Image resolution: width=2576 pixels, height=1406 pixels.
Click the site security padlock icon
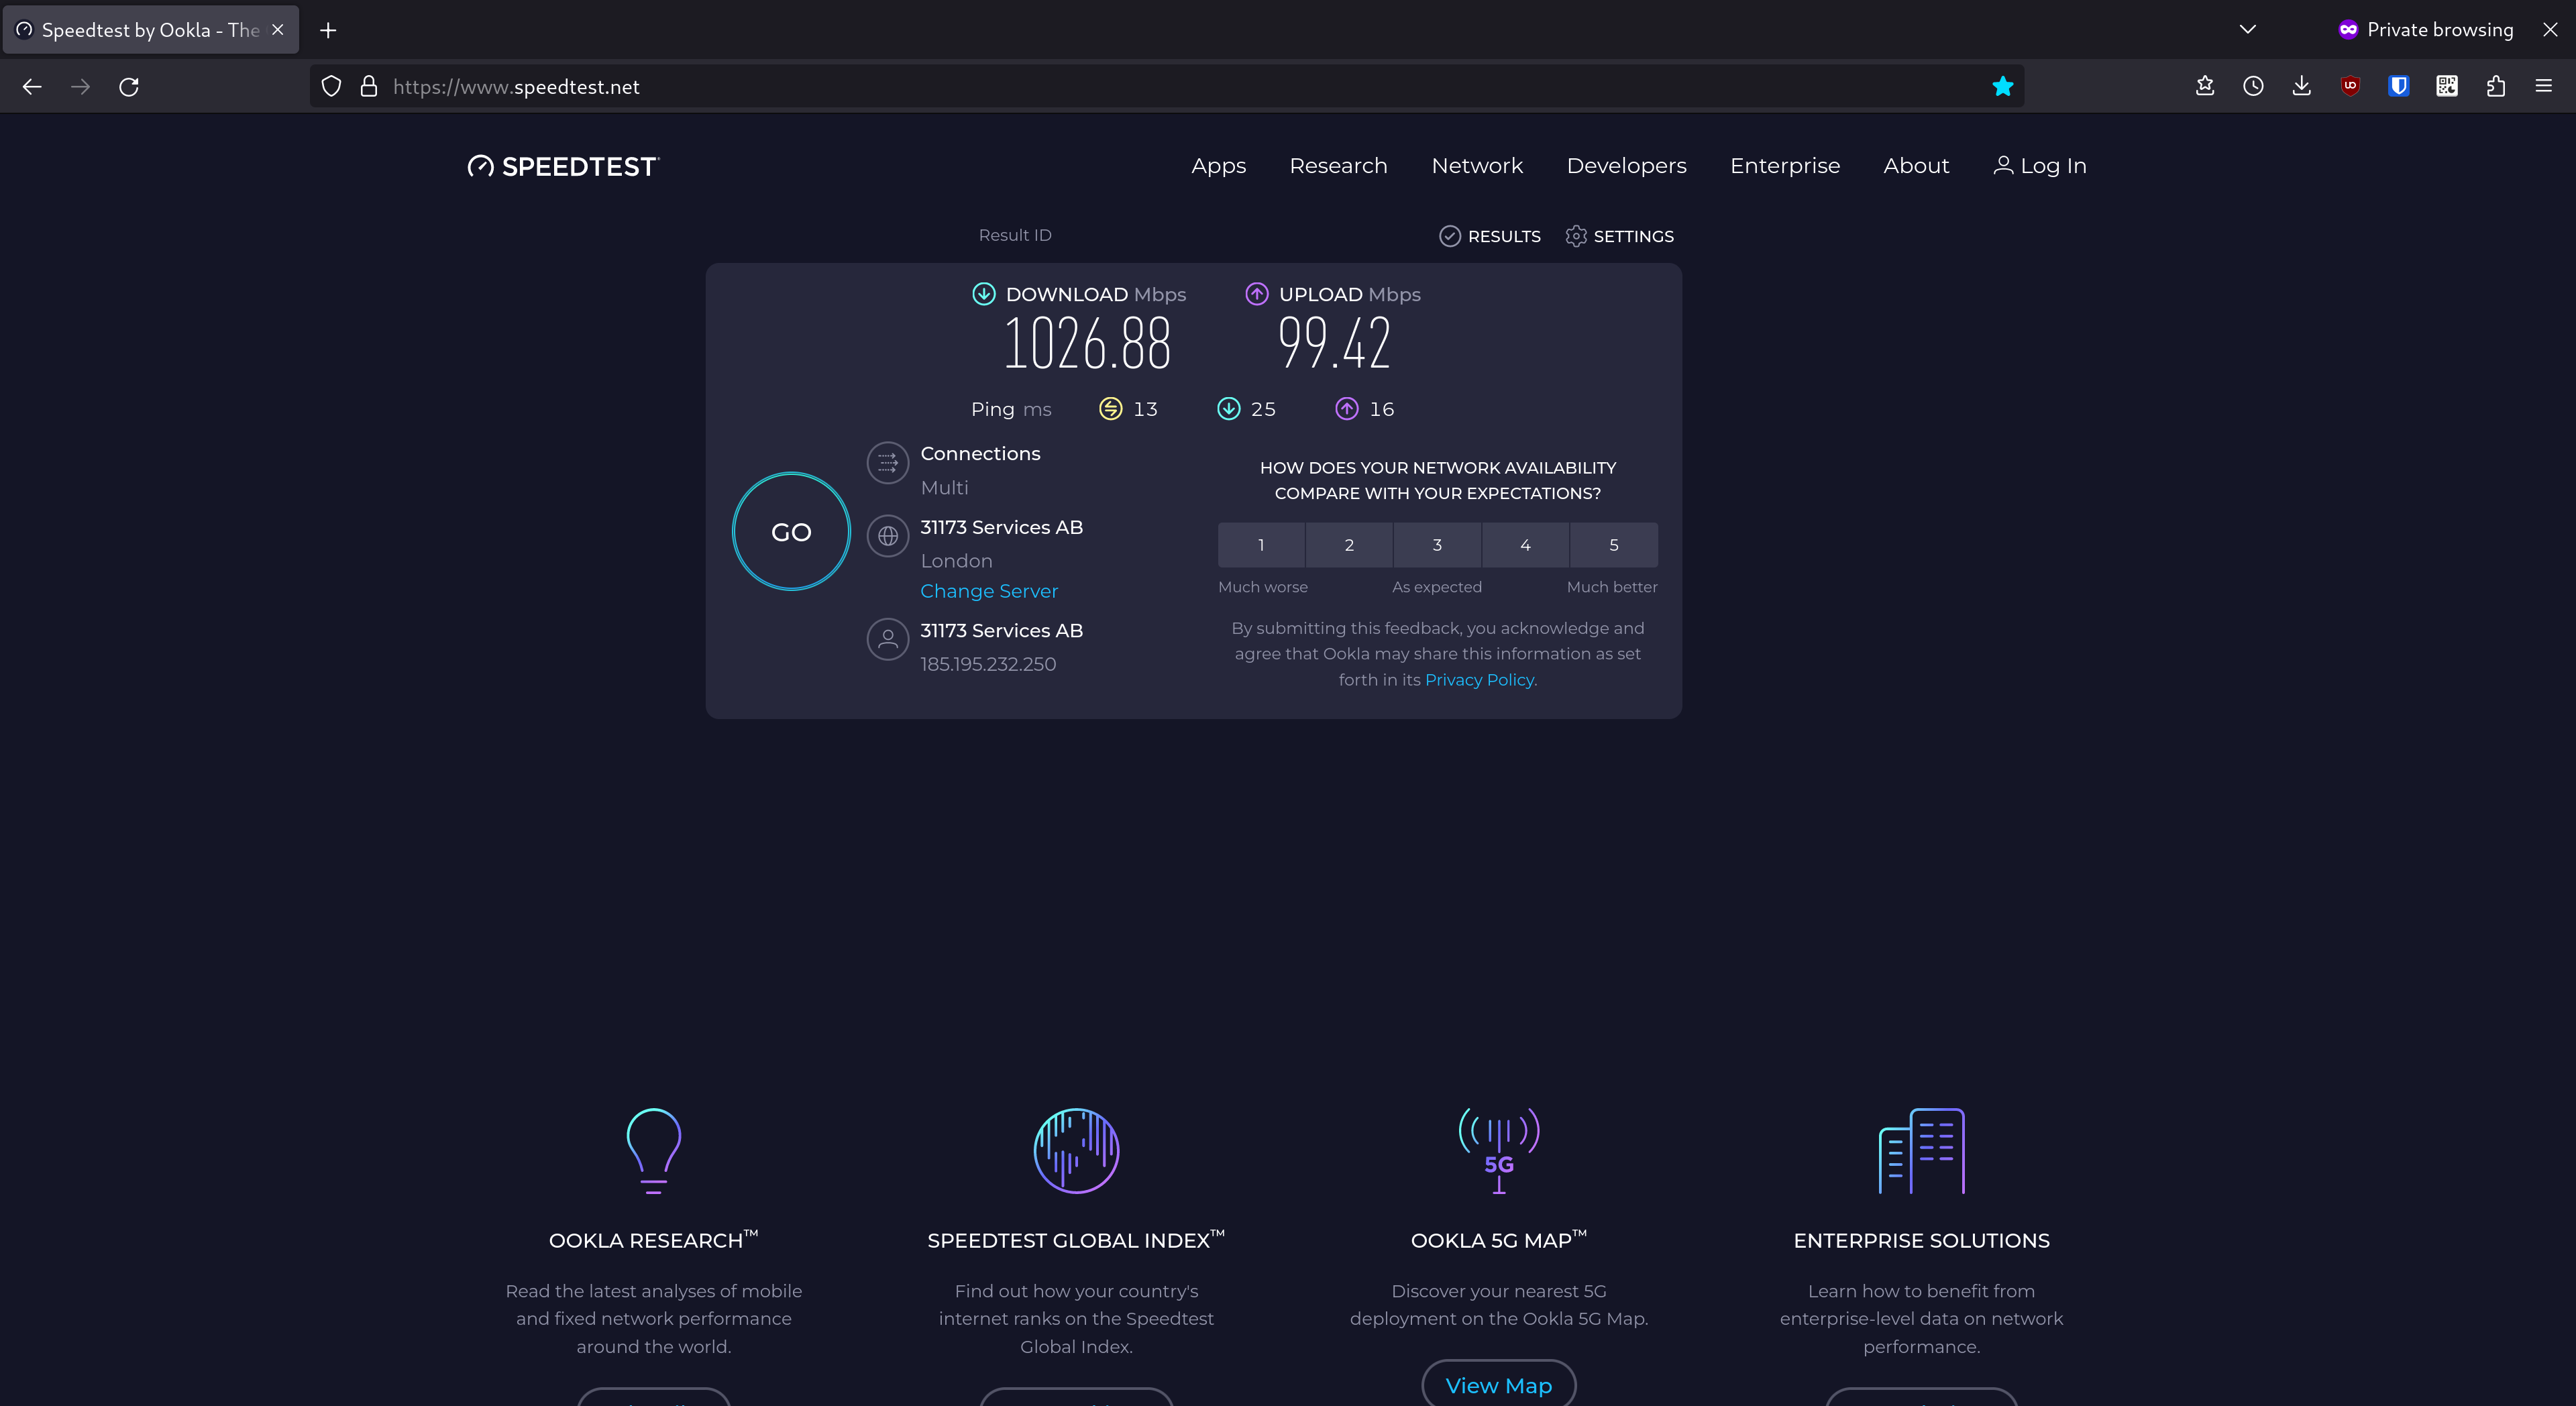click(x=369, y=87)
